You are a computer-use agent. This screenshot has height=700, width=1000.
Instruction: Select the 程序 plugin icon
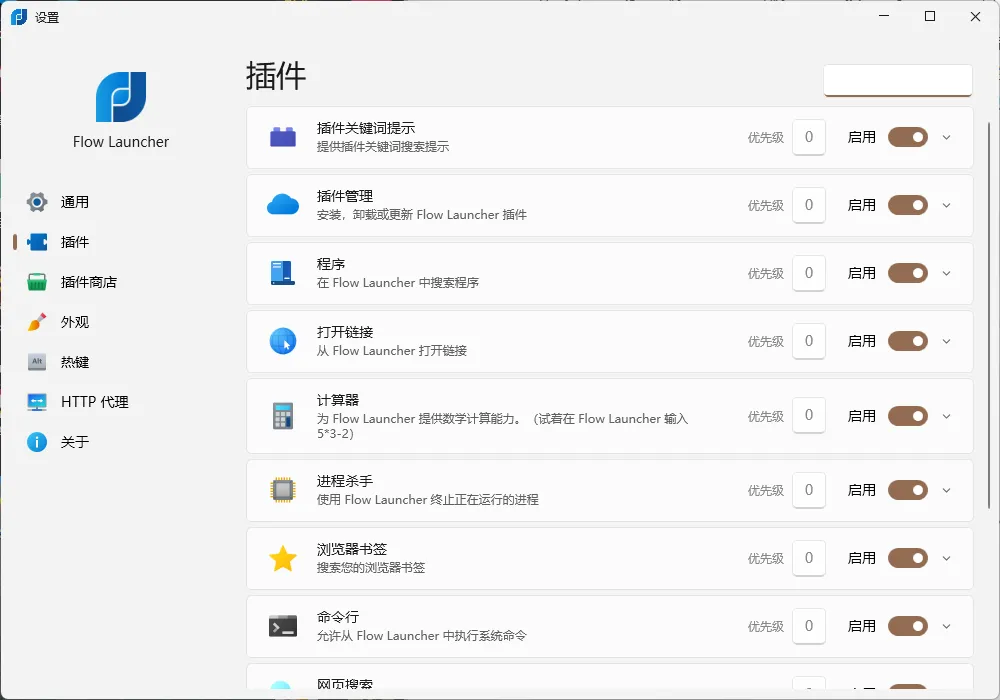click(283, 273)
